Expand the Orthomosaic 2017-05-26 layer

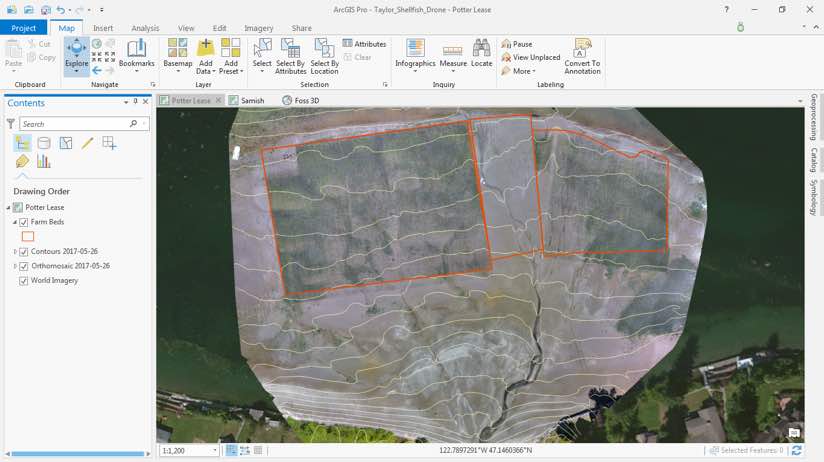coord(15,266)
